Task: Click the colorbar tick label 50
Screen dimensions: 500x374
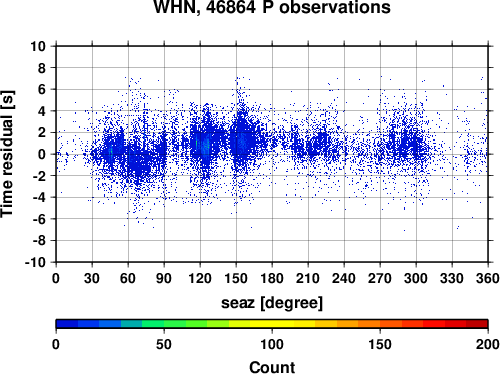Action: tap(164, 344)
